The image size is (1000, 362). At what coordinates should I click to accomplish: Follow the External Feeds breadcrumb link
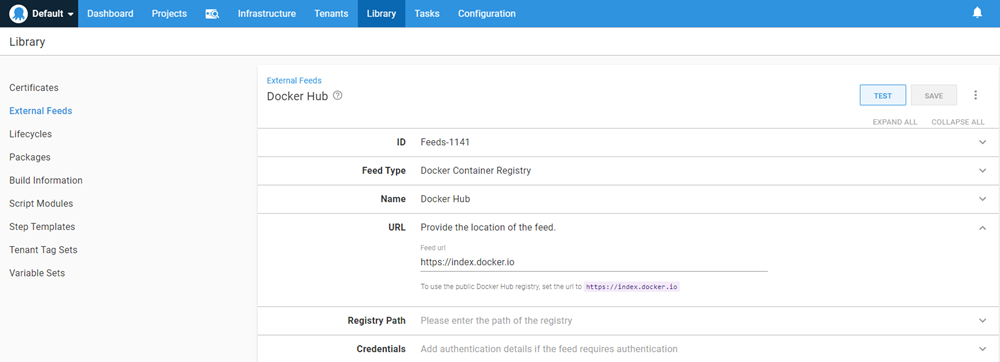(x=294, y=80)
